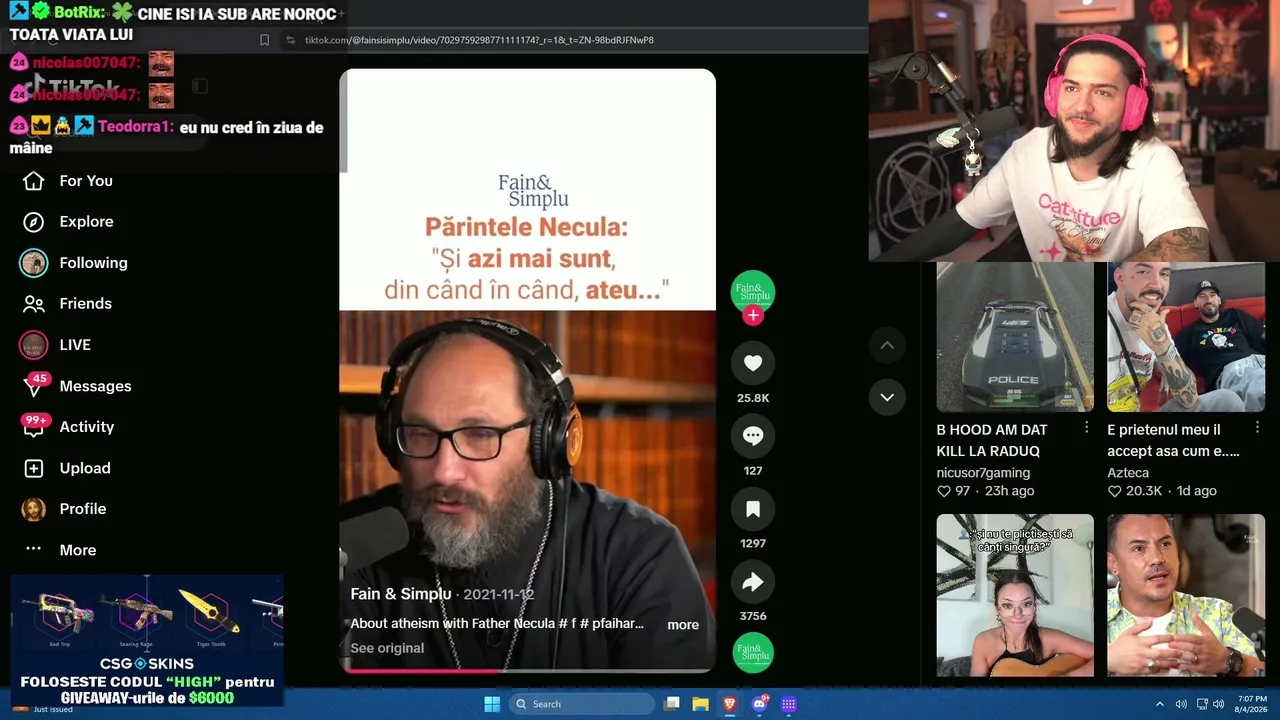Select the Explore menu label
Image resolution: width=1280 pixels, height=720 pixels.
click(x=86, y=222)
